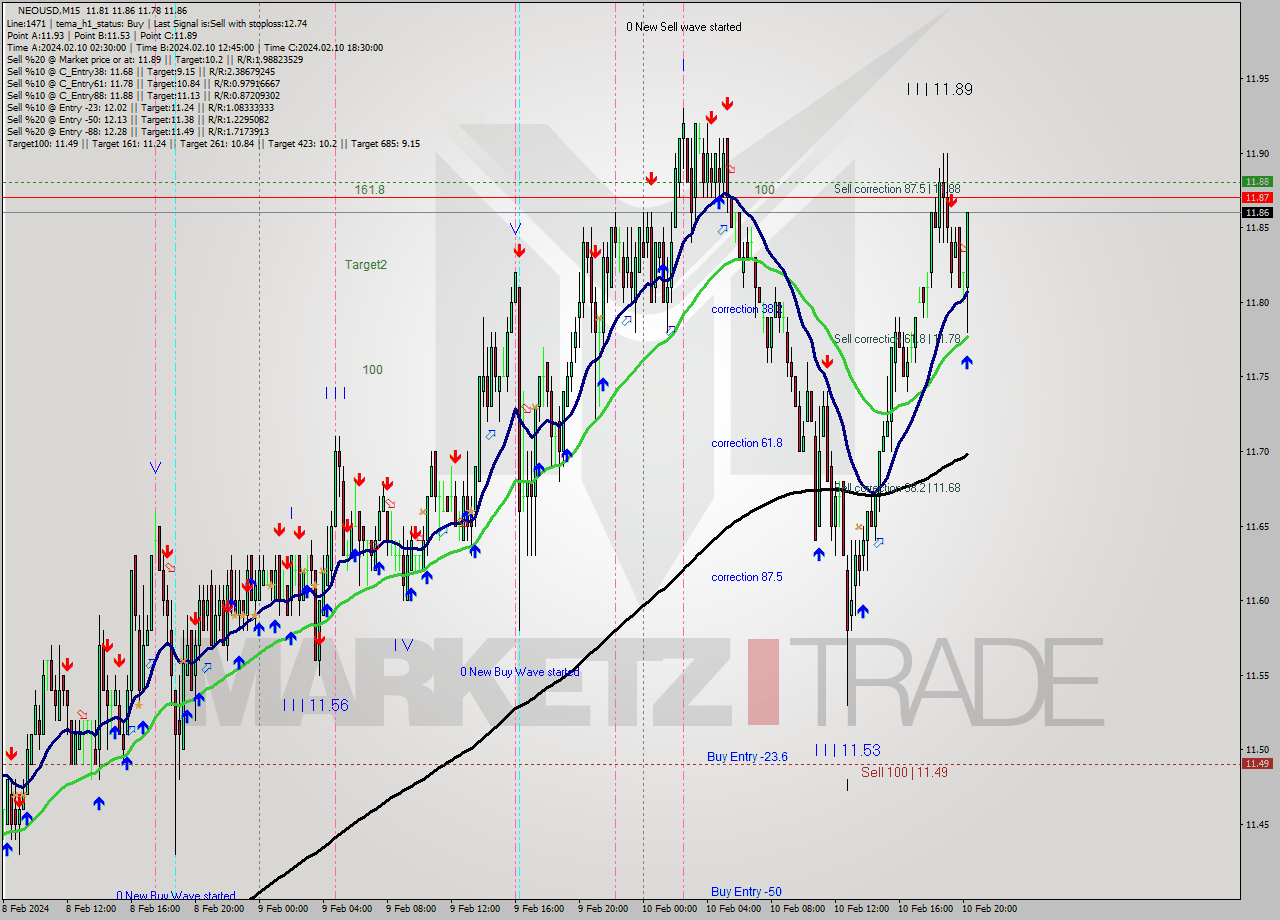Click the black 11.86 current price tag
This screenshot has width=1280, height=920.
(x=1257, y=212)
